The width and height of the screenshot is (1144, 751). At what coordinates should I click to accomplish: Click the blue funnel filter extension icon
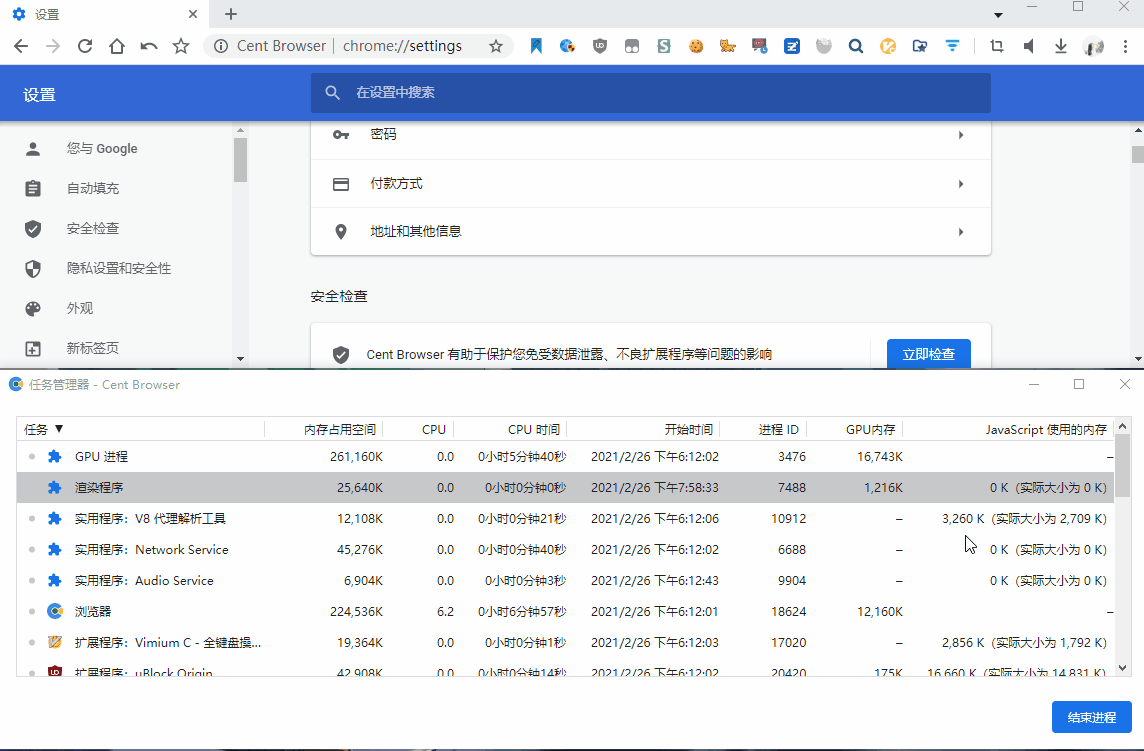pyautogui.click(x=952, y=46)
